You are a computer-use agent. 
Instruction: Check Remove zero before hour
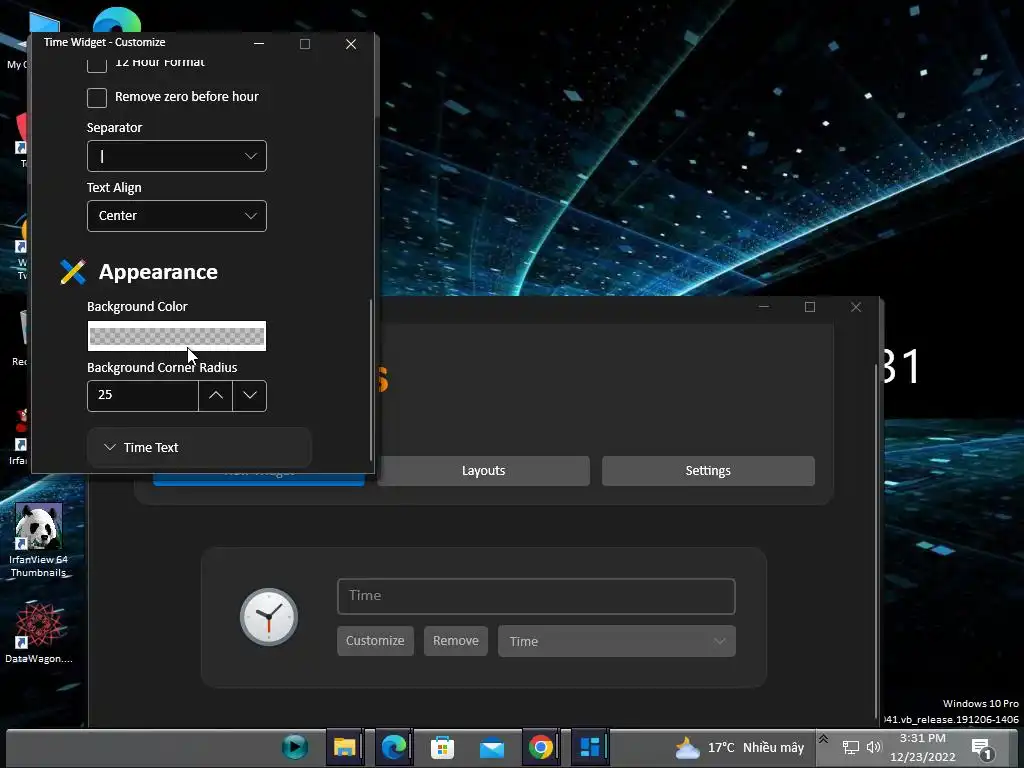click(x=97, y=97)
